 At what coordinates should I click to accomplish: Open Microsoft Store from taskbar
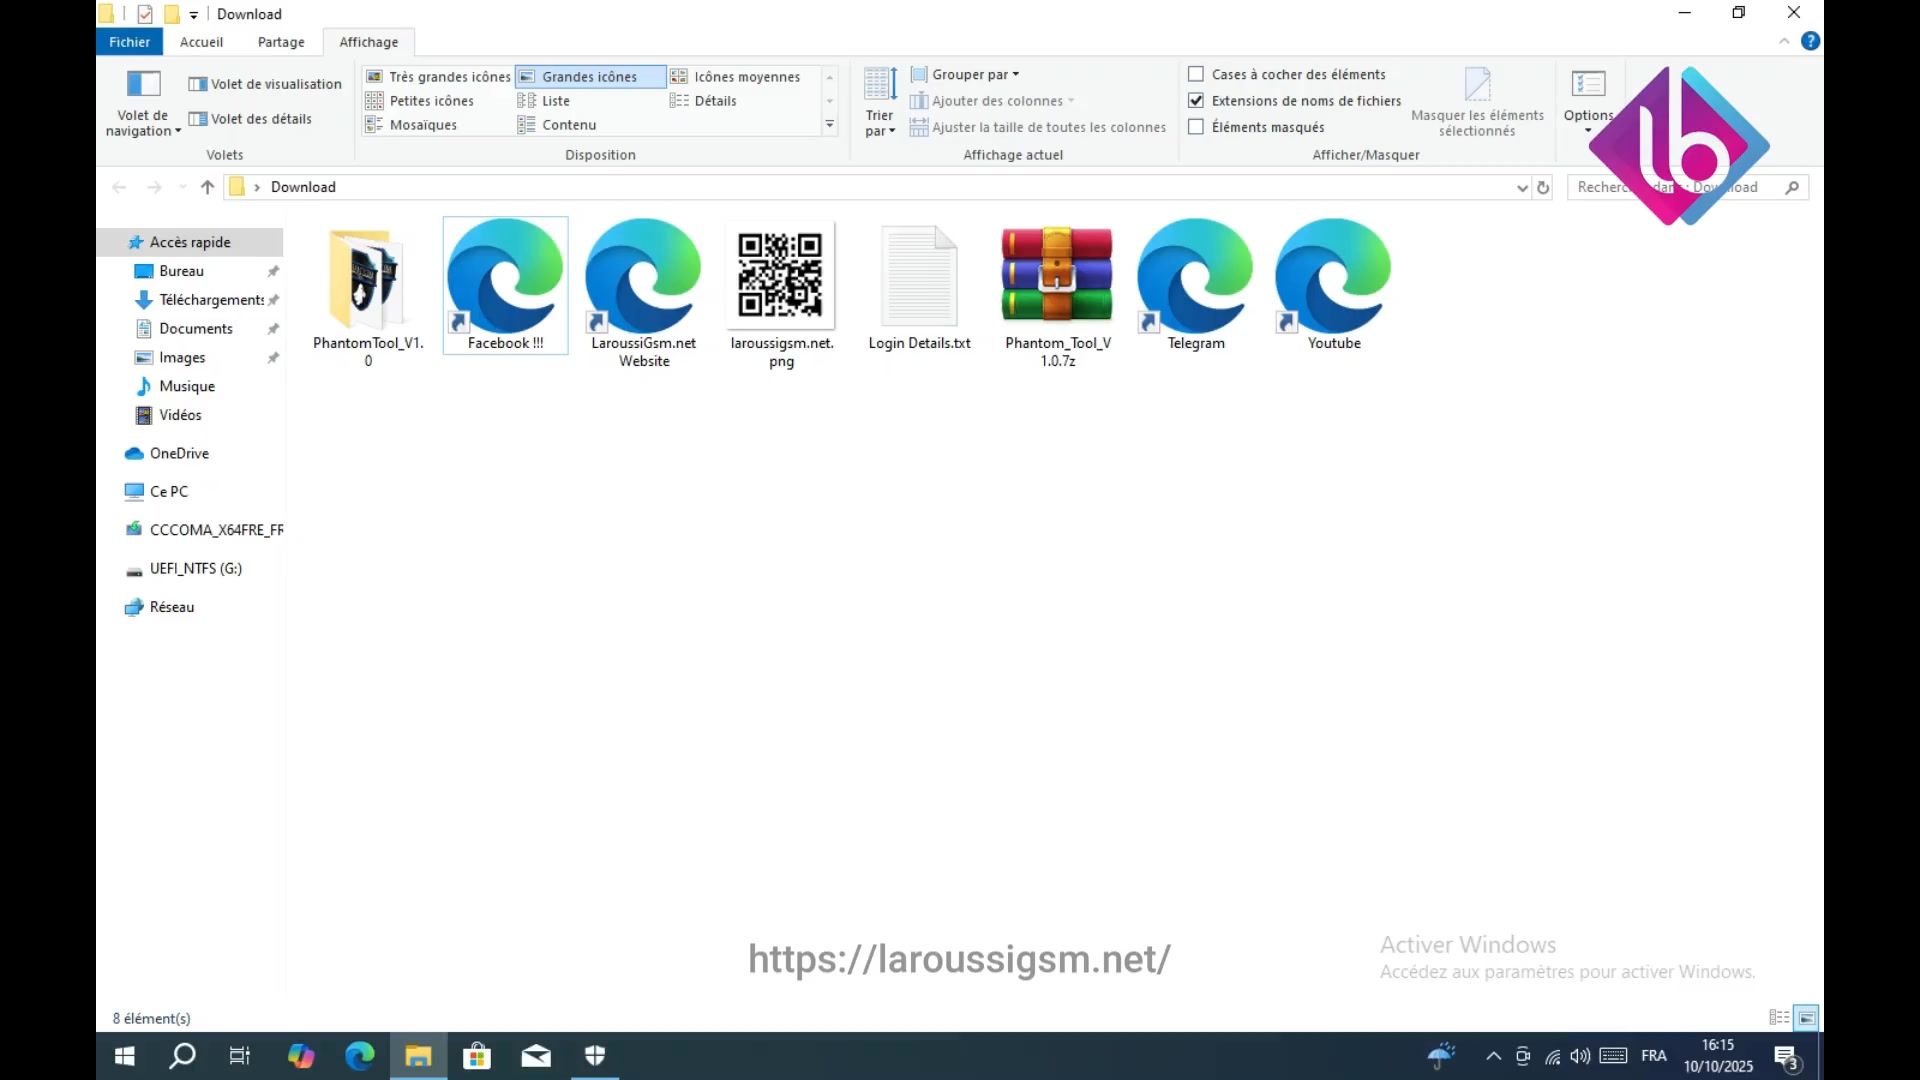(x=477, y=1056)
